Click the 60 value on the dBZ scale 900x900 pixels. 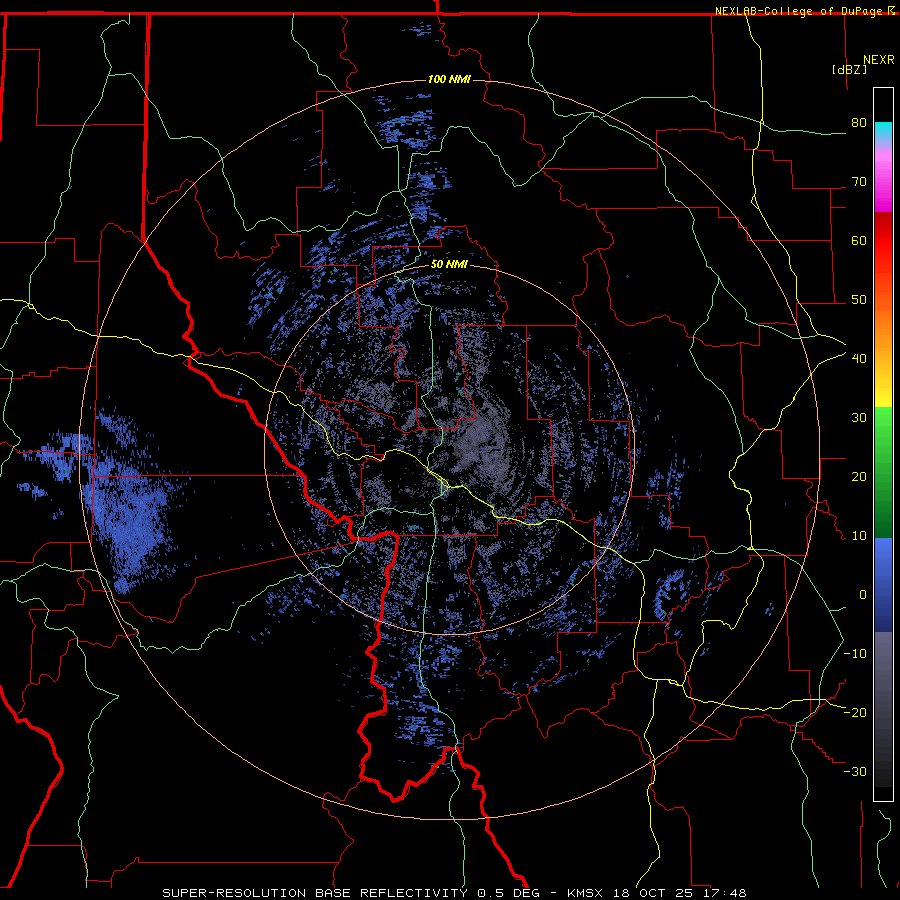coord(859,240)
